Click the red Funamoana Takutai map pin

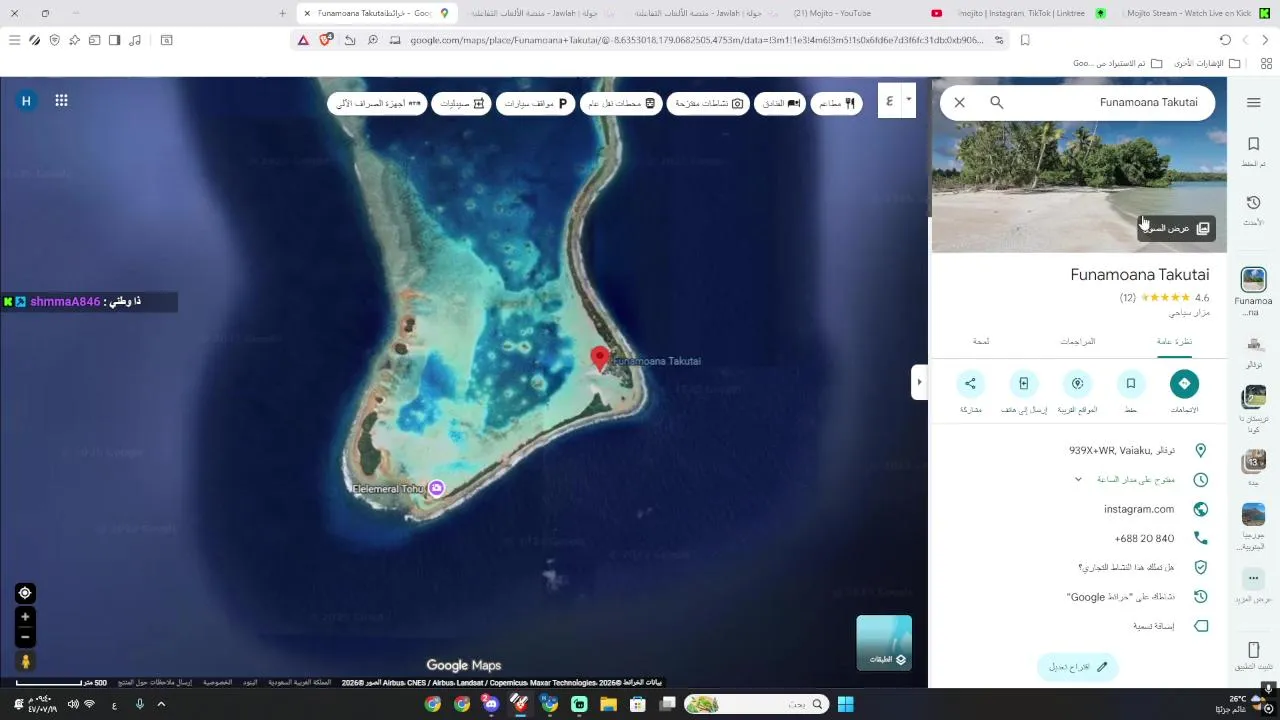click(x=600, y=359)
